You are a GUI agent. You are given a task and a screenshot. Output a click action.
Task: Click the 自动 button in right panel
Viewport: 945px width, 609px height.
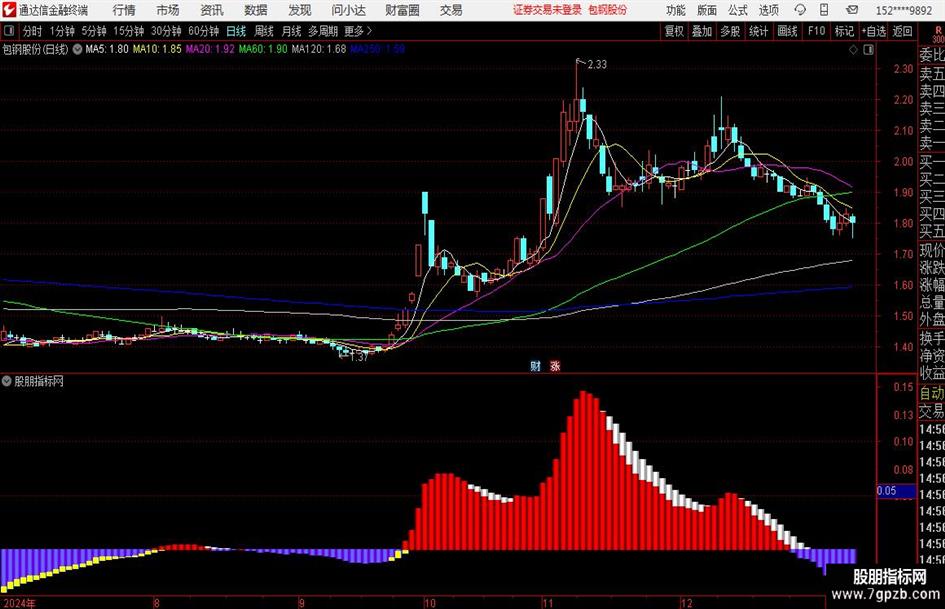point(932,393)
